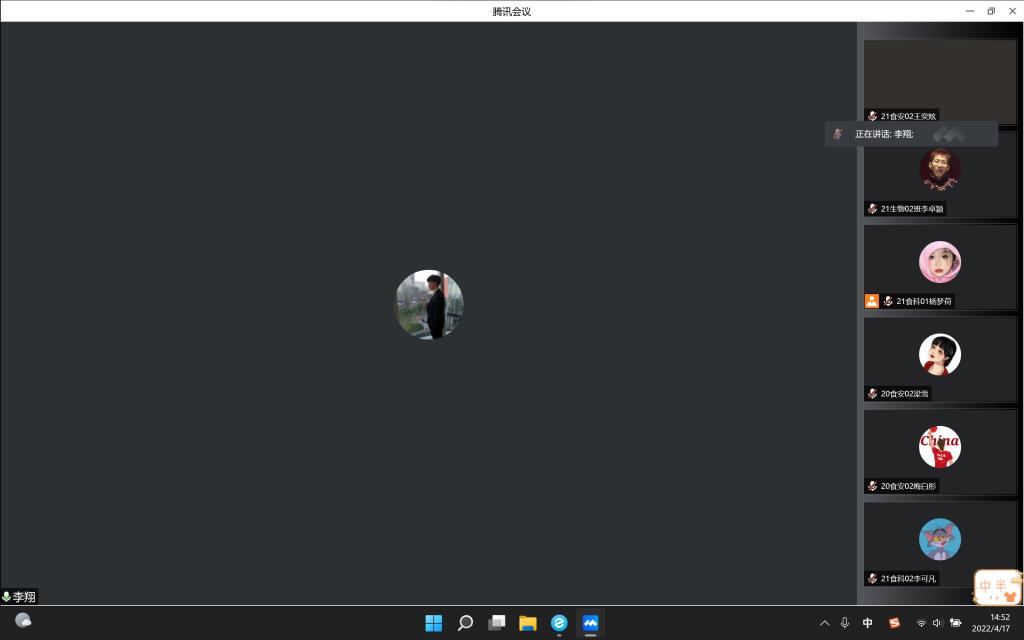Screen dimensions: 1024x640
Task: Open the volume control in the system tray
Action: pyautogui.click(x=937, y=623)
